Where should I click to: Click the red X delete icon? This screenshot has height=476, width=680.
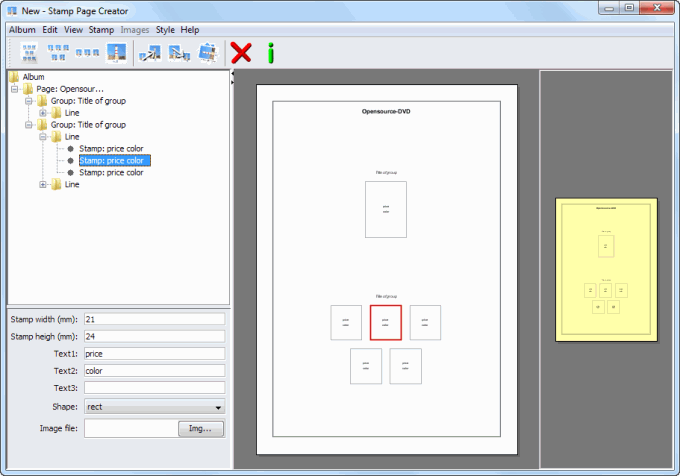tap(241, 52)
